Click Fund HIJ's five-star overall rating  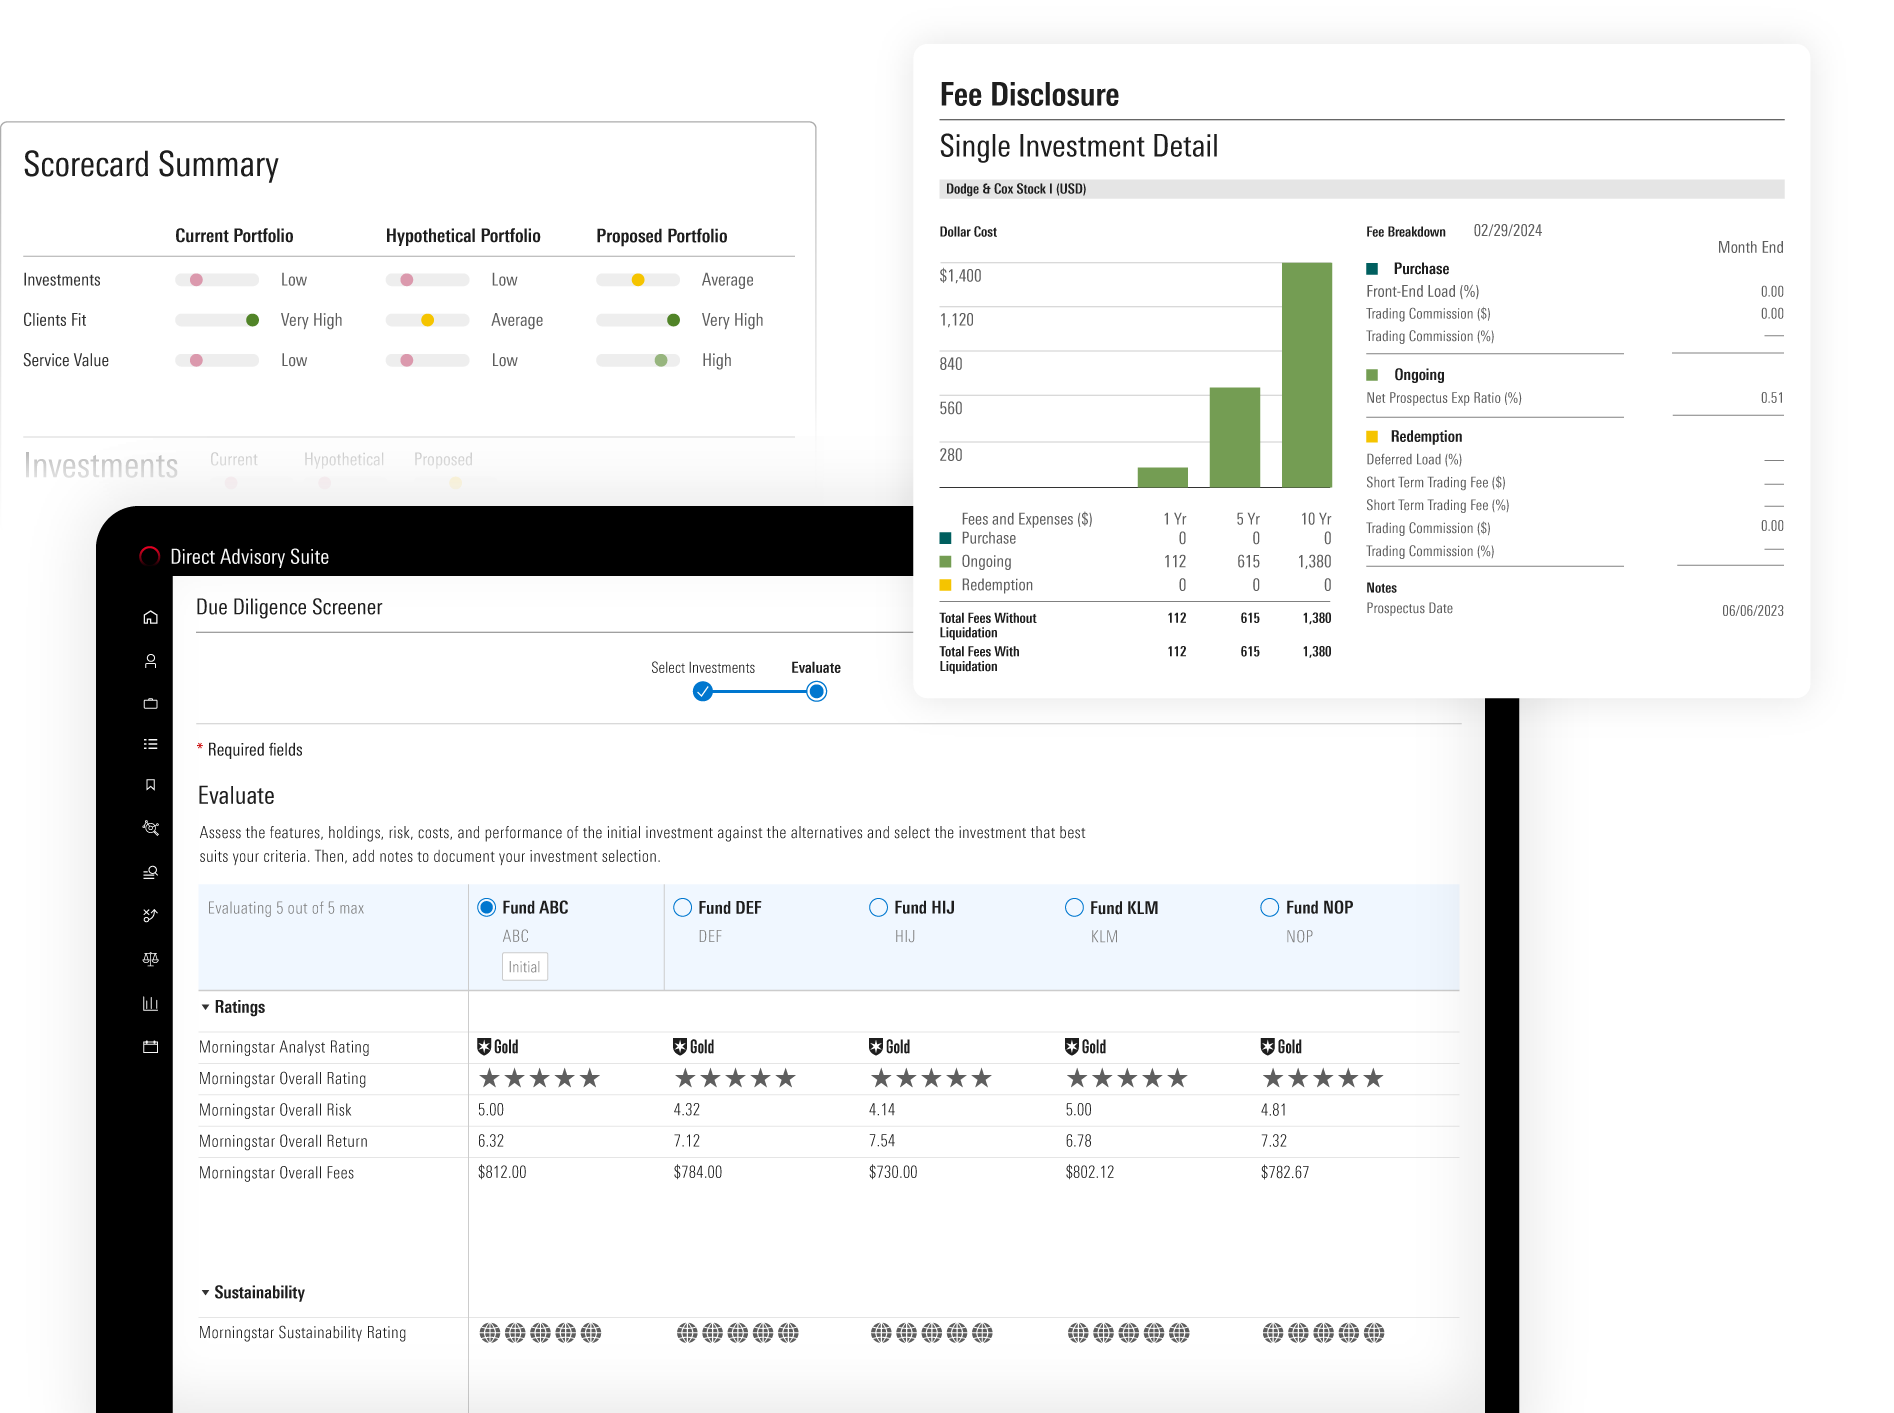click(931, 1078)
